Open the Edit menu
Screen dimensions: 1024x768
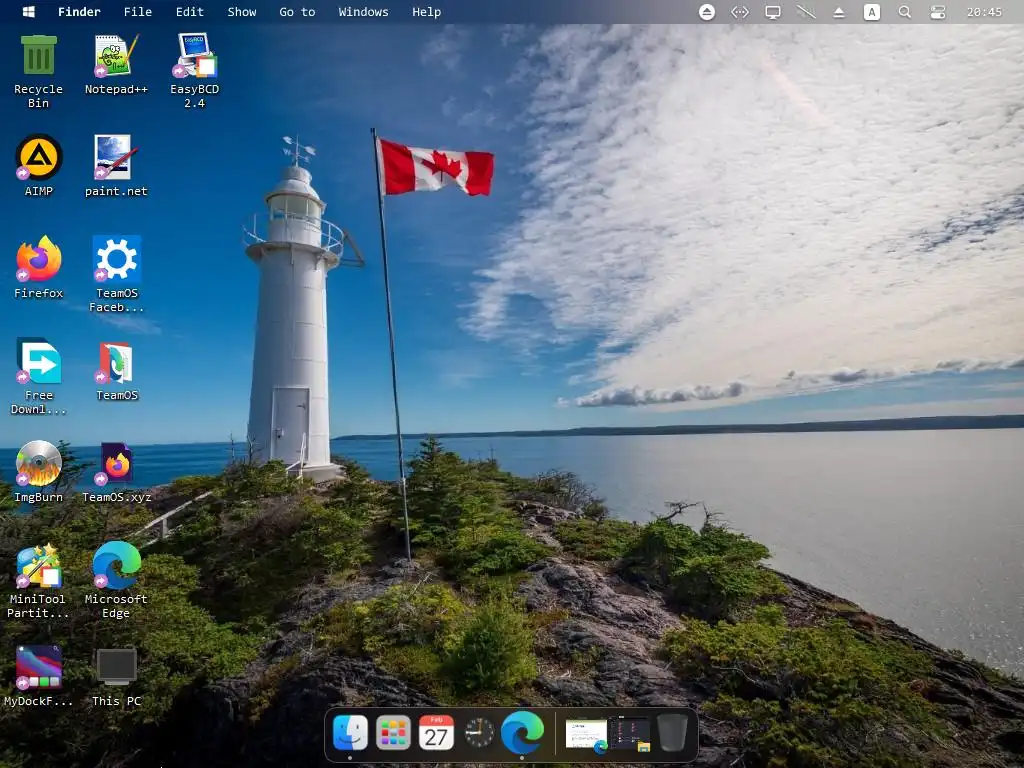(x=189, y=12)
